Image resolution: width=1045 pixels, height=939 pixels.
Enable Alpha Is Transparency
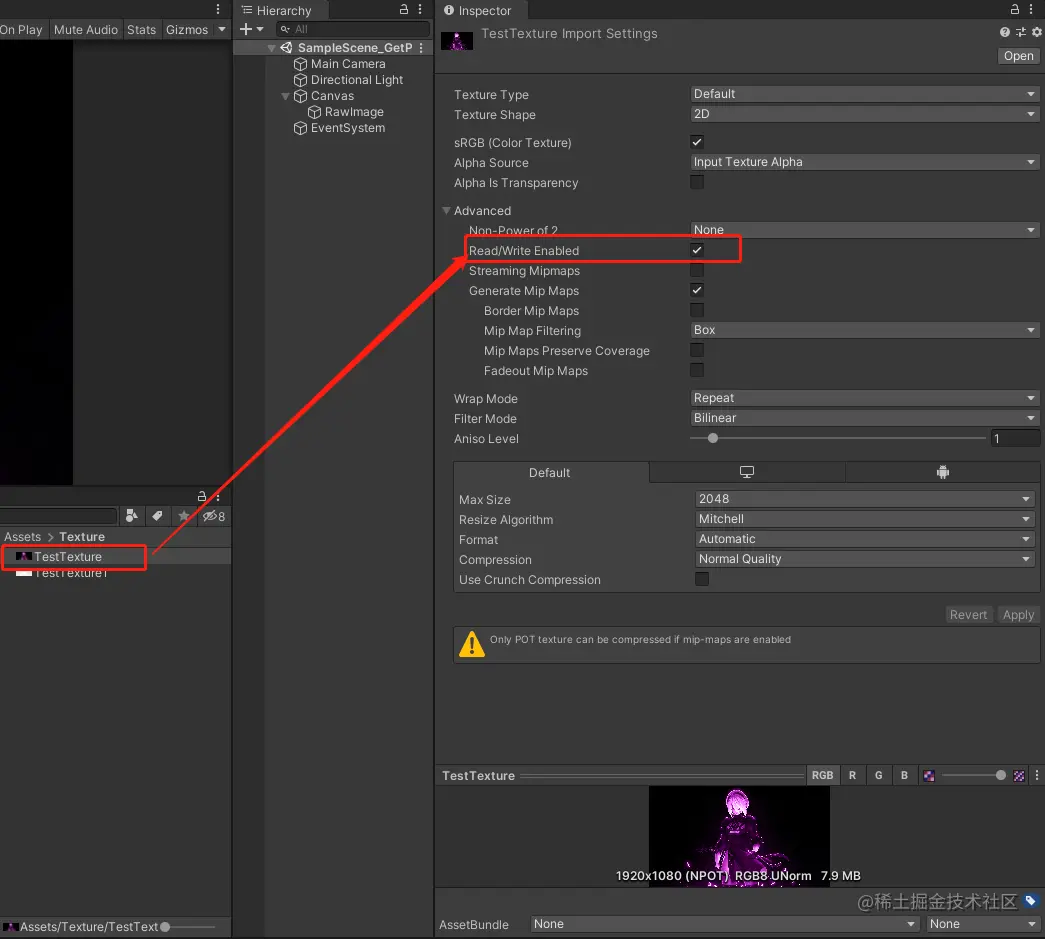pyautogui.click(x=697, y=182)
